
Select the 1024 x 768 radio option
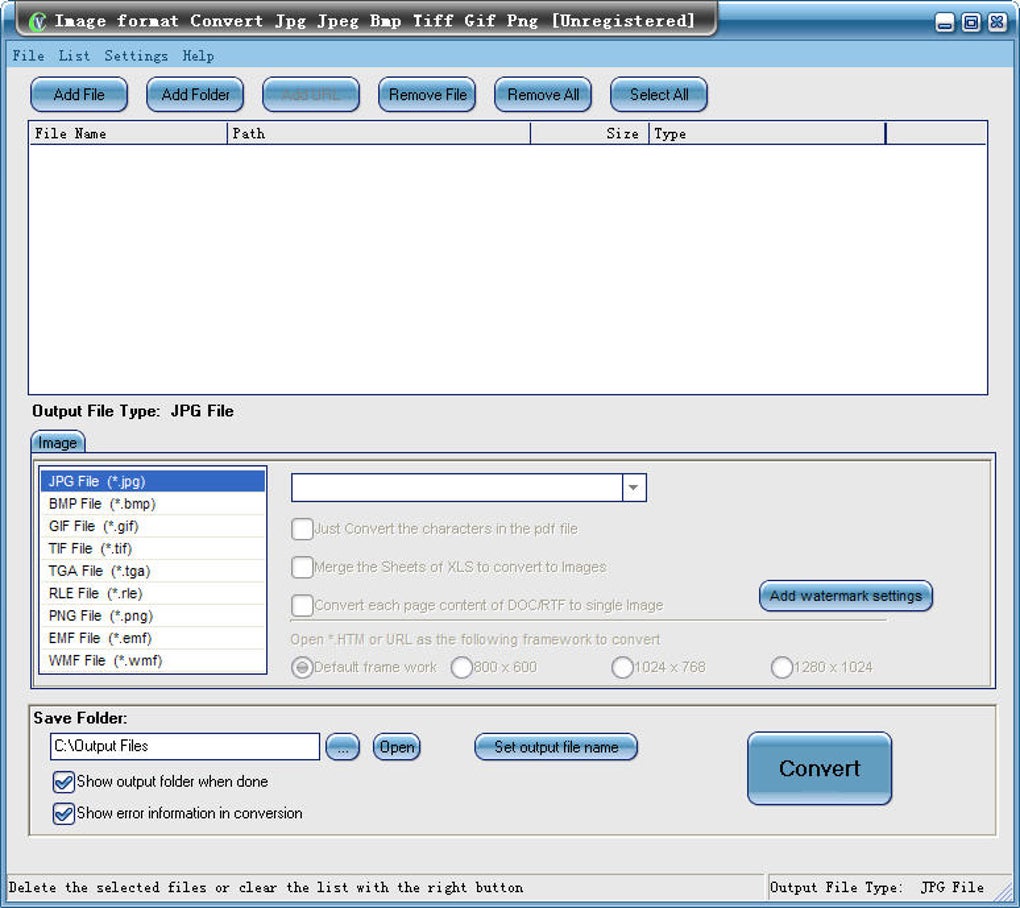(622, 668)
